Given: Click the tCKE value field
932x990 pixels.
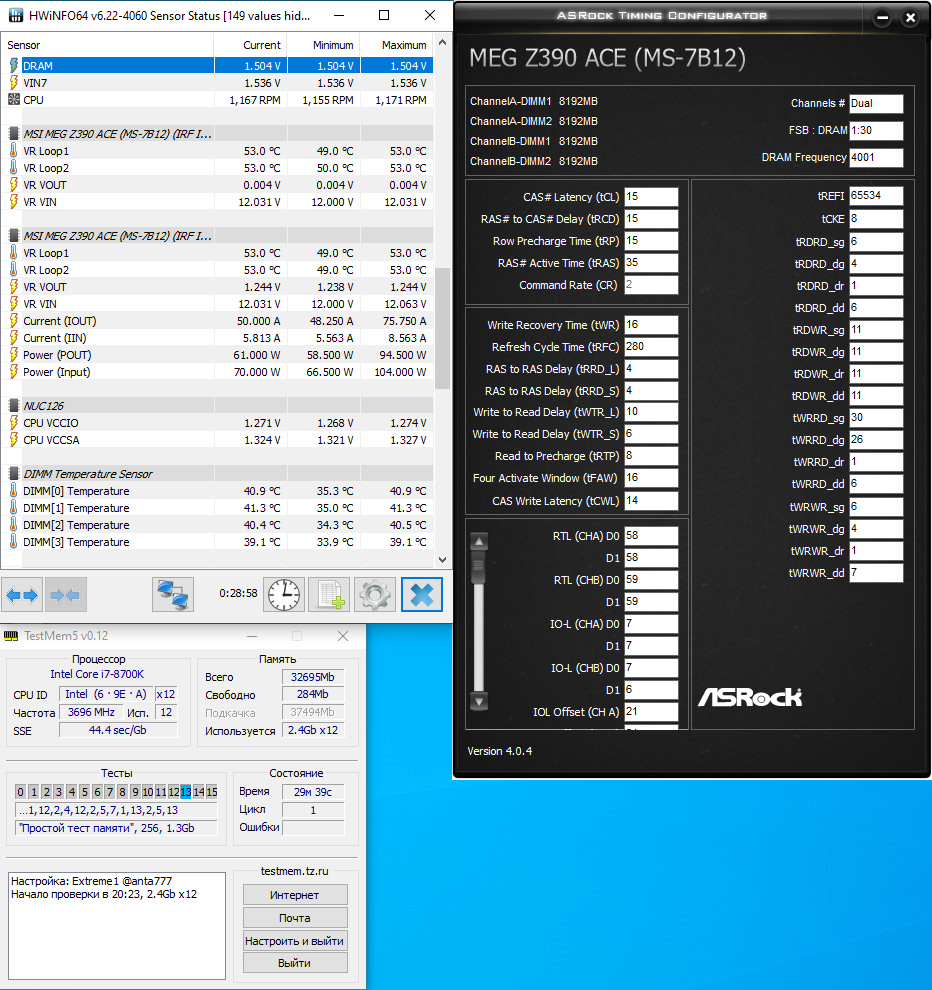Looking at the screenshot, I should coord(876,218).
